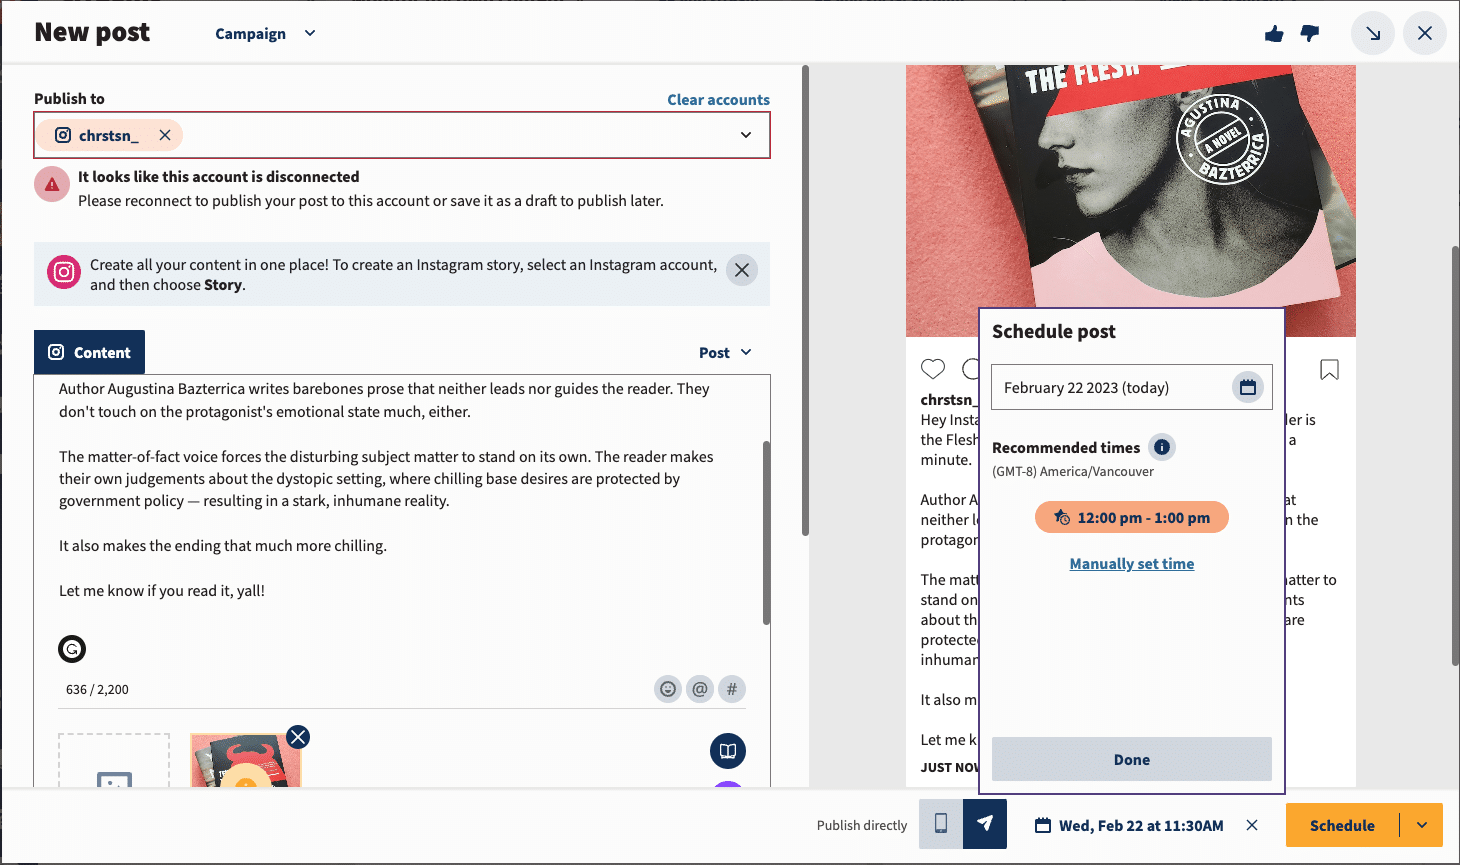This screenshot has width=1460, height=865.
Task: Click the Publish directly label
Action: coord(861,826)
